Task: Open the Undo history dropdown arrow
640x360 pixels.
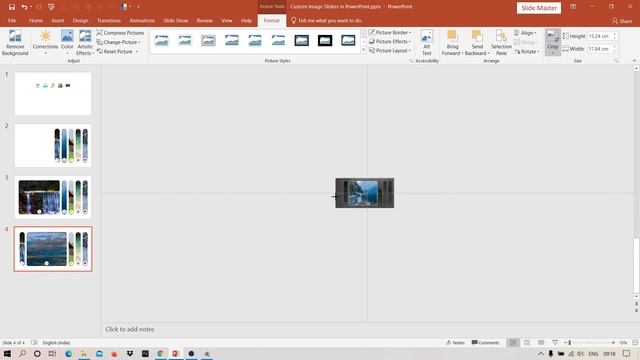Action: coord(31,7)
